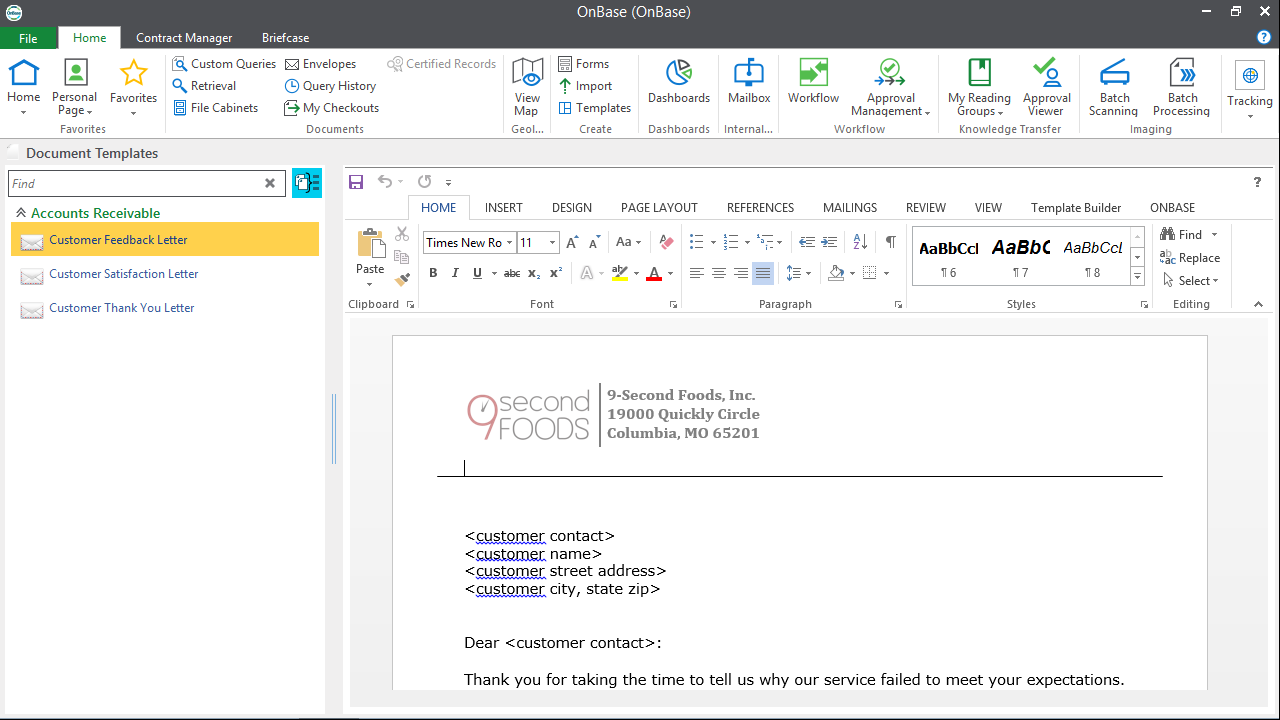Open the Mailbox
Screen dimensions: 1280x720
749,82
